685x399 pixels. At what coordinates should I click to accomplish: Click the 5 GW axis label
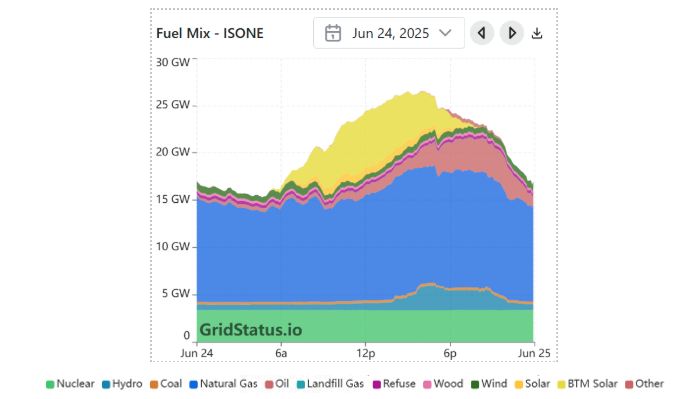(x=176, y=294)
